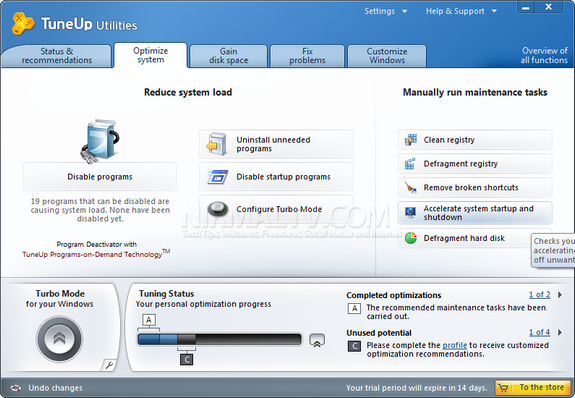Click the Undo changes link
Screen dimensions: 575x398
tap(55, 388)
